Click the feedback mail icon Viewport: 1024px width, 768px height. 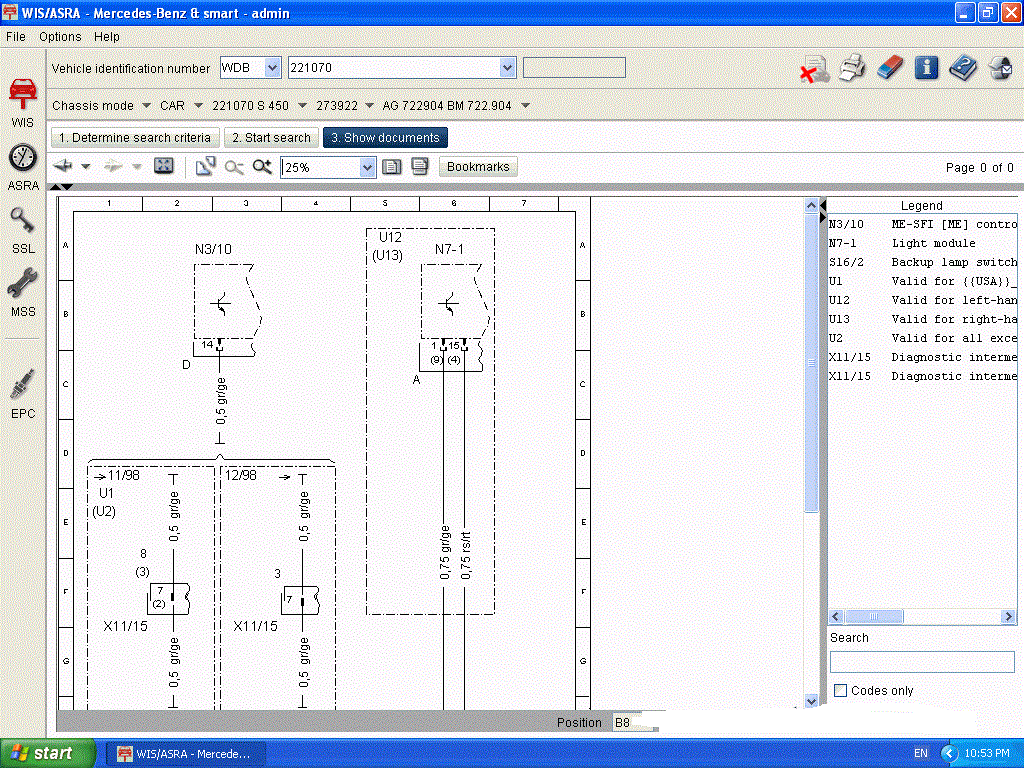pyautogui.click(x=1000, y=68)
